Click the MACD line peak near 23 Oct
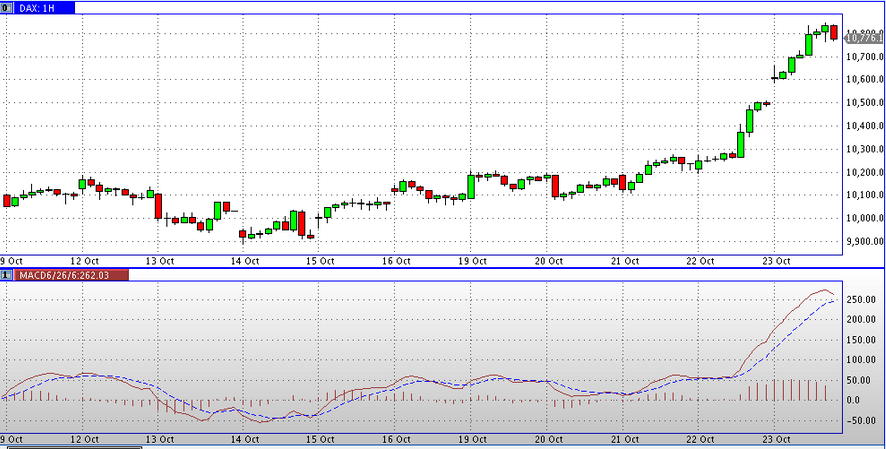 824,291
